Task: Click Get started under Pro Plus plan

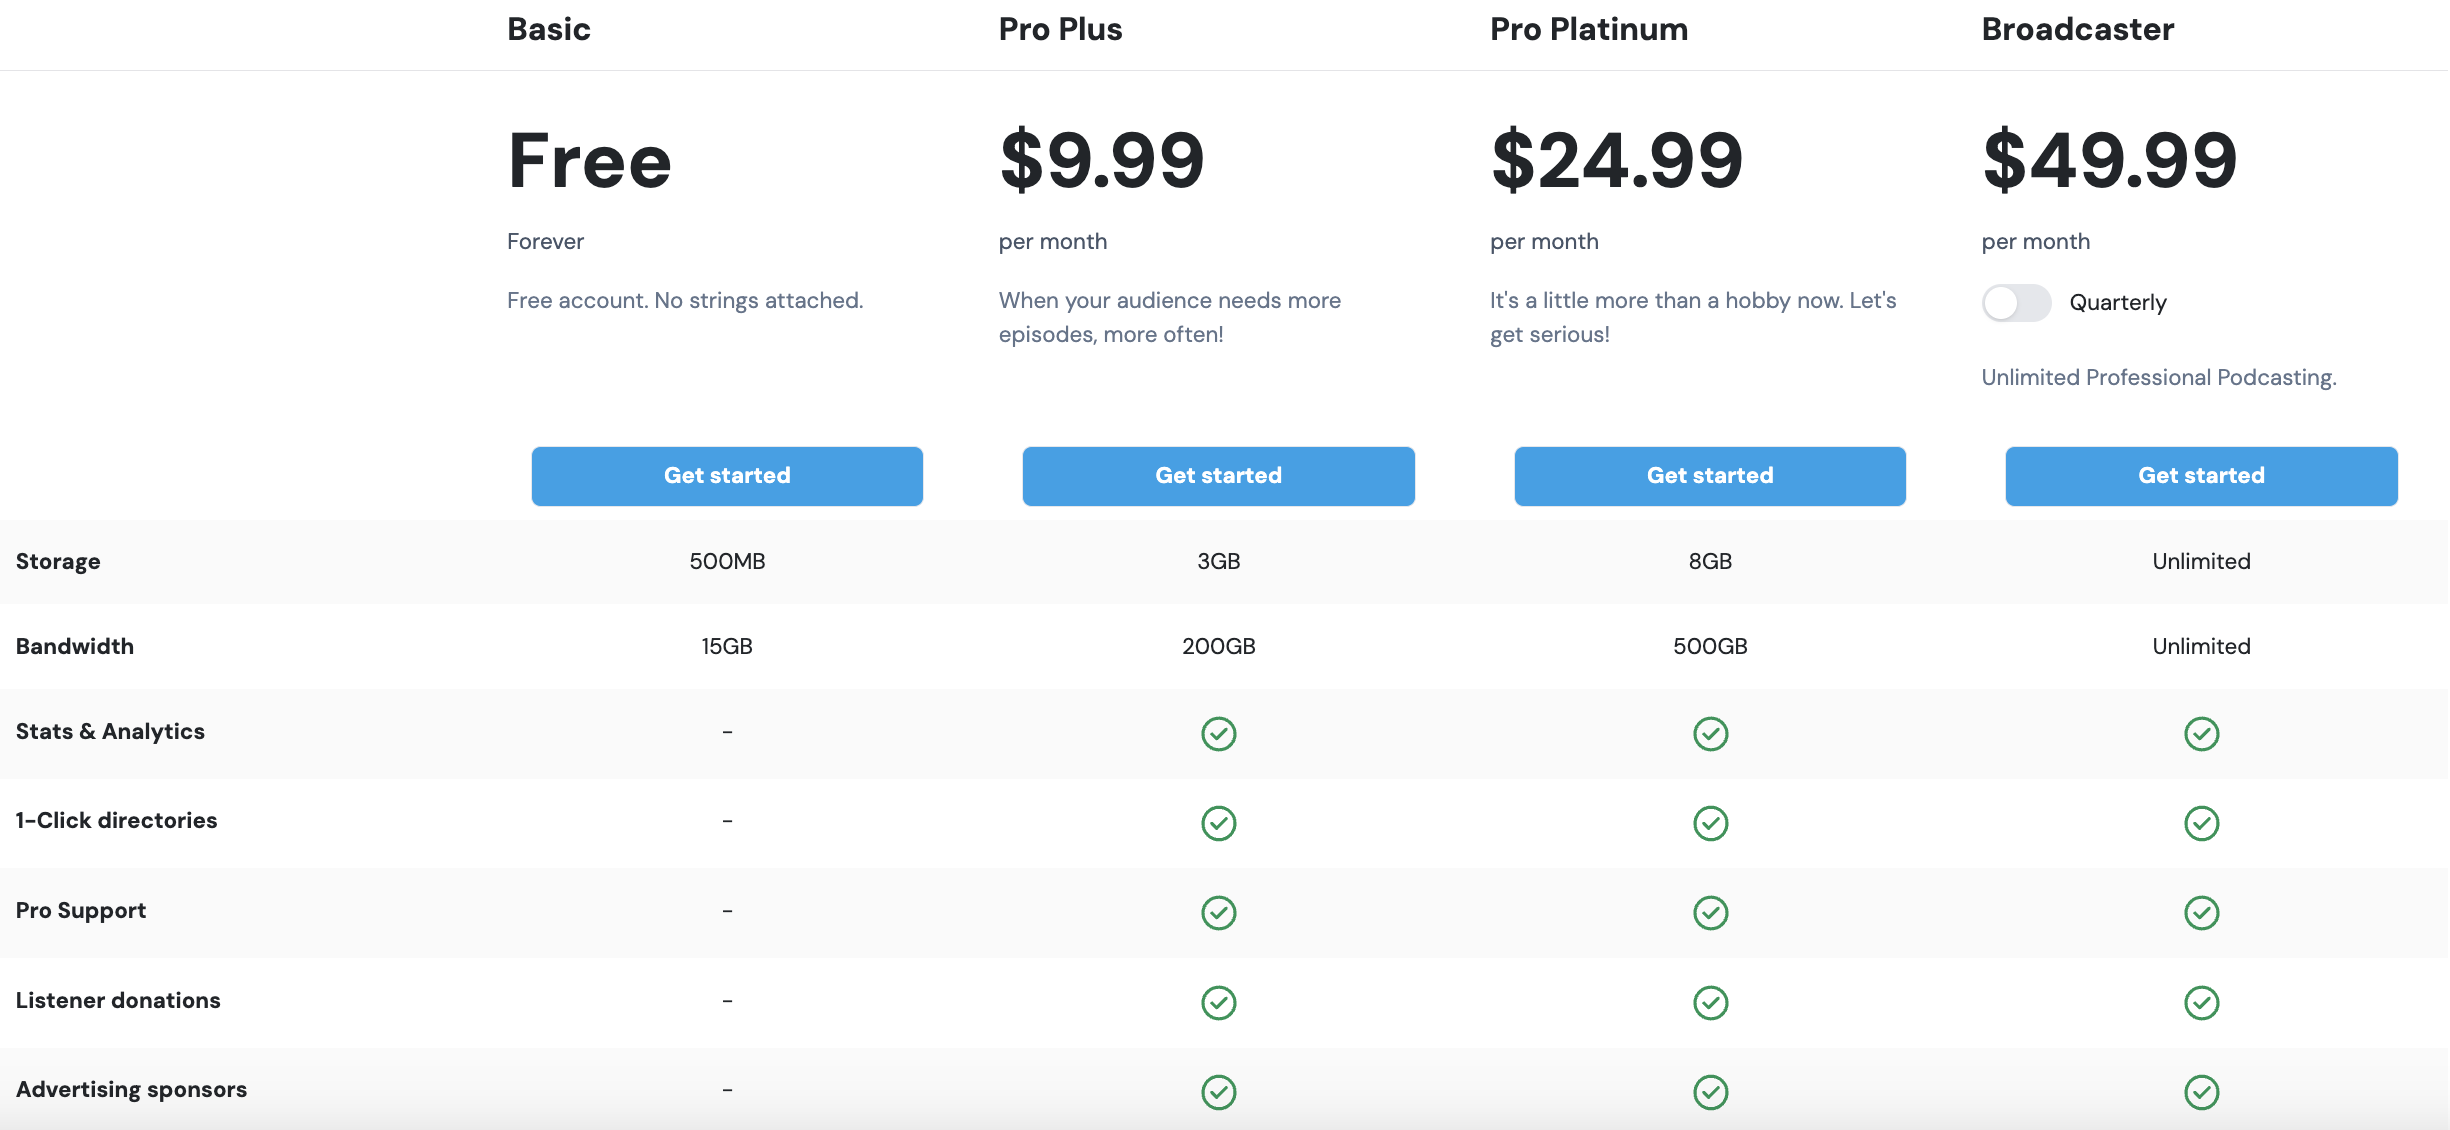Action: click(1218, 476)
